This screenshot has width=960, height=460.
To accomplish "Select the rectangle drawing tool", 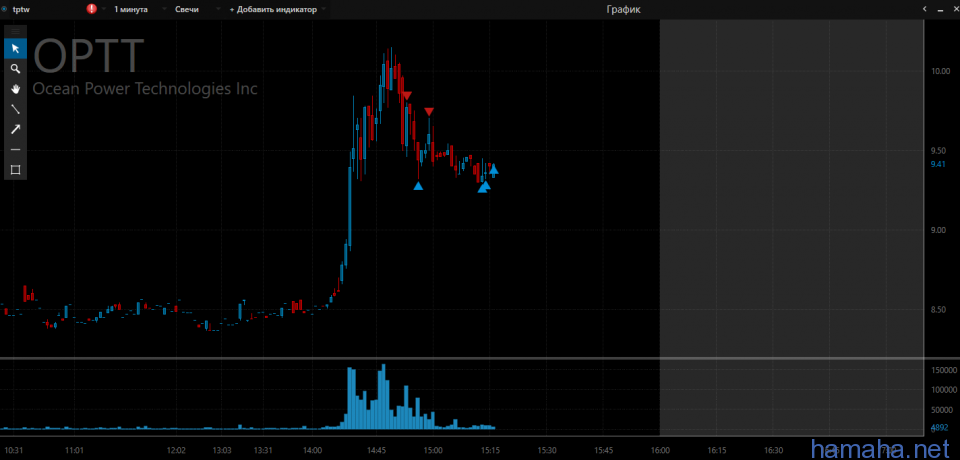I will point(16,170).
